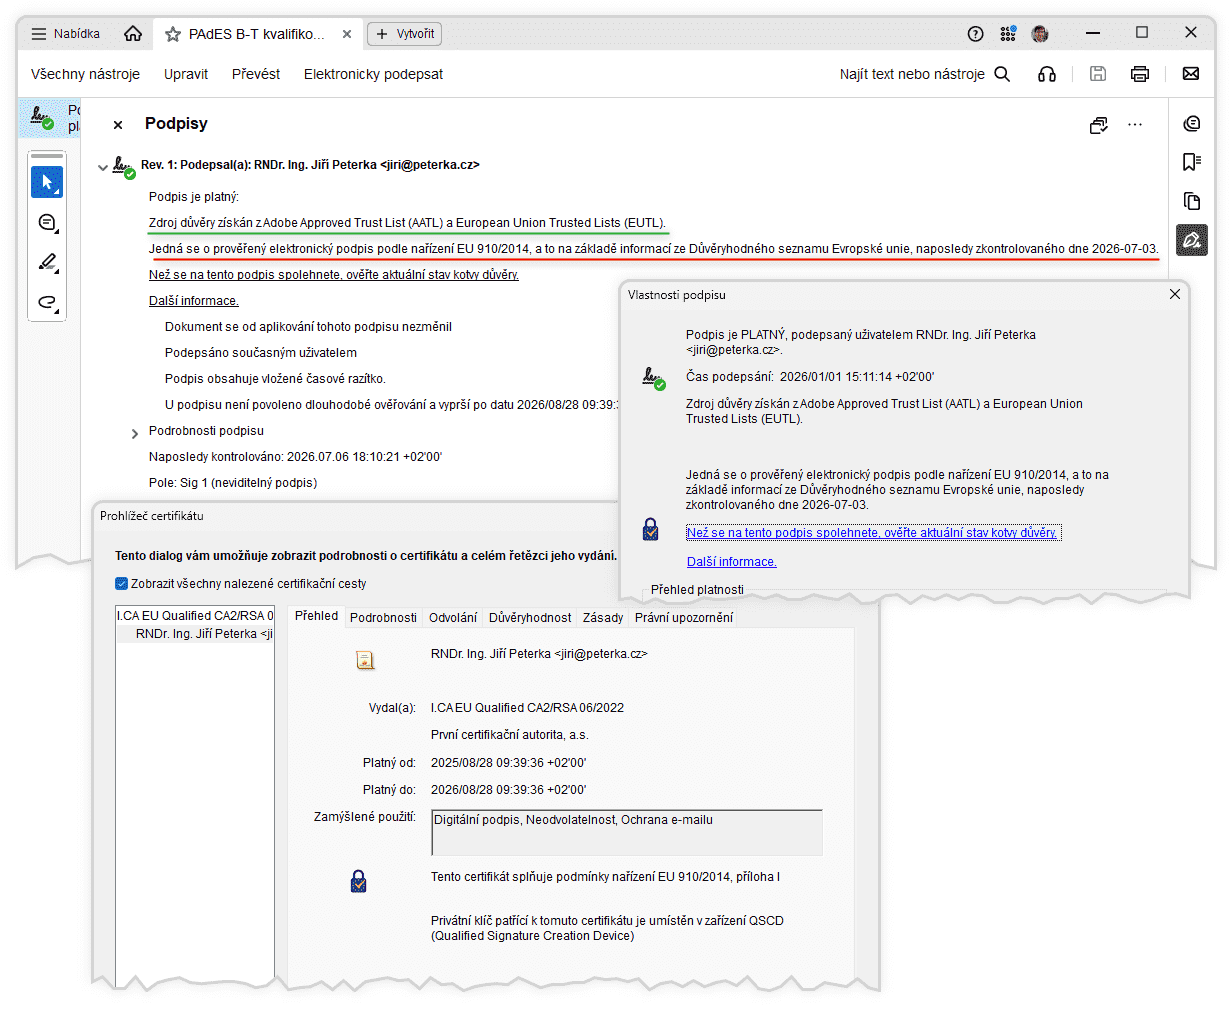Click the signature valid icon in Vlastnosti podpisu
Image resolution: width=1232 pixels, height=1017 pixels.
click(654, 378)
